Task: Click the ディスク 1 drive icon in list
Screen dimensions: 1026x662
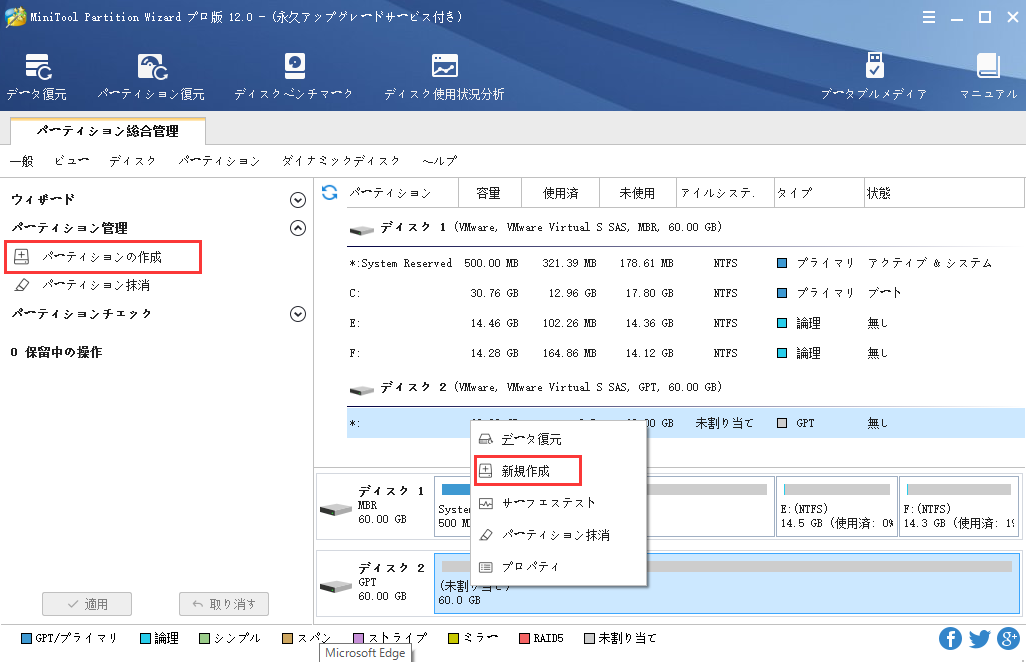Action: pyautogui.click(x=361, y=230)
